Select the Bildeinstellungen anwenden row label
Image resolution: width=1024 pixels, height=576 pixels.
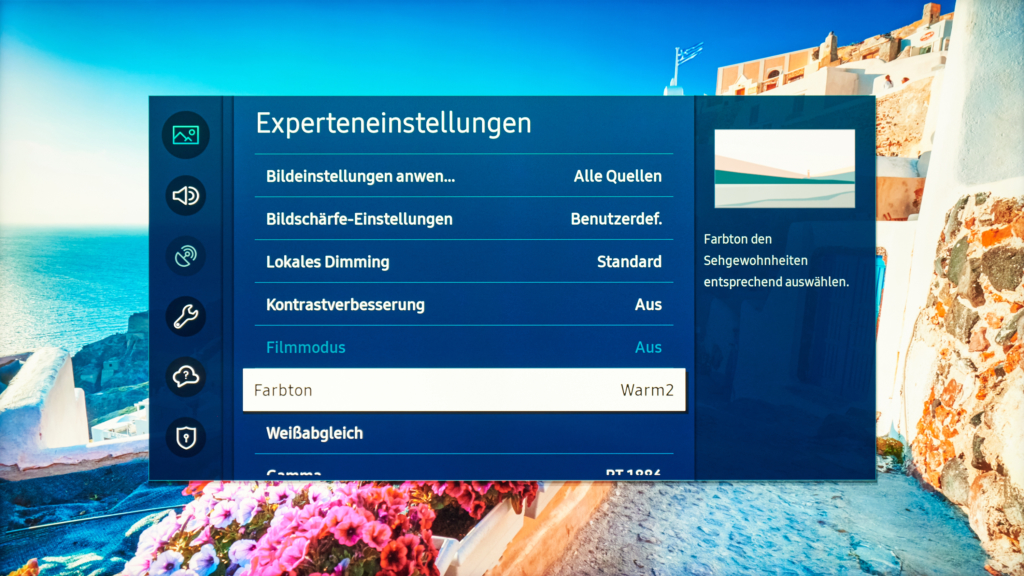click(360, 177)
